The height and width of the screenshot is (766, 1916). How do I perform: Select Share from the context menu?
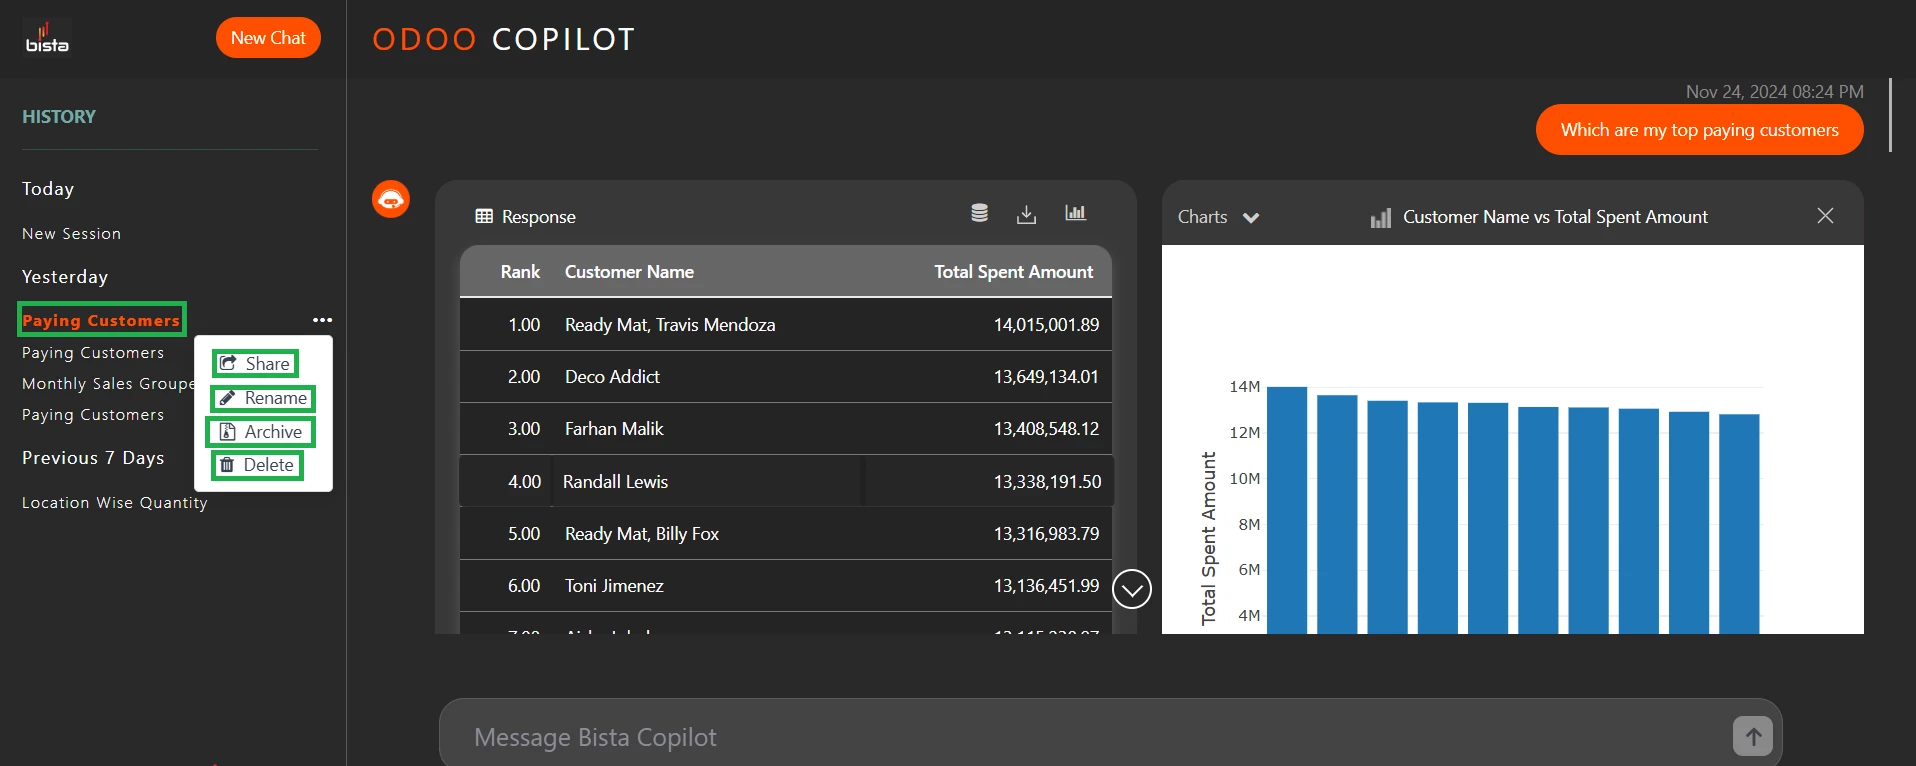256,364
